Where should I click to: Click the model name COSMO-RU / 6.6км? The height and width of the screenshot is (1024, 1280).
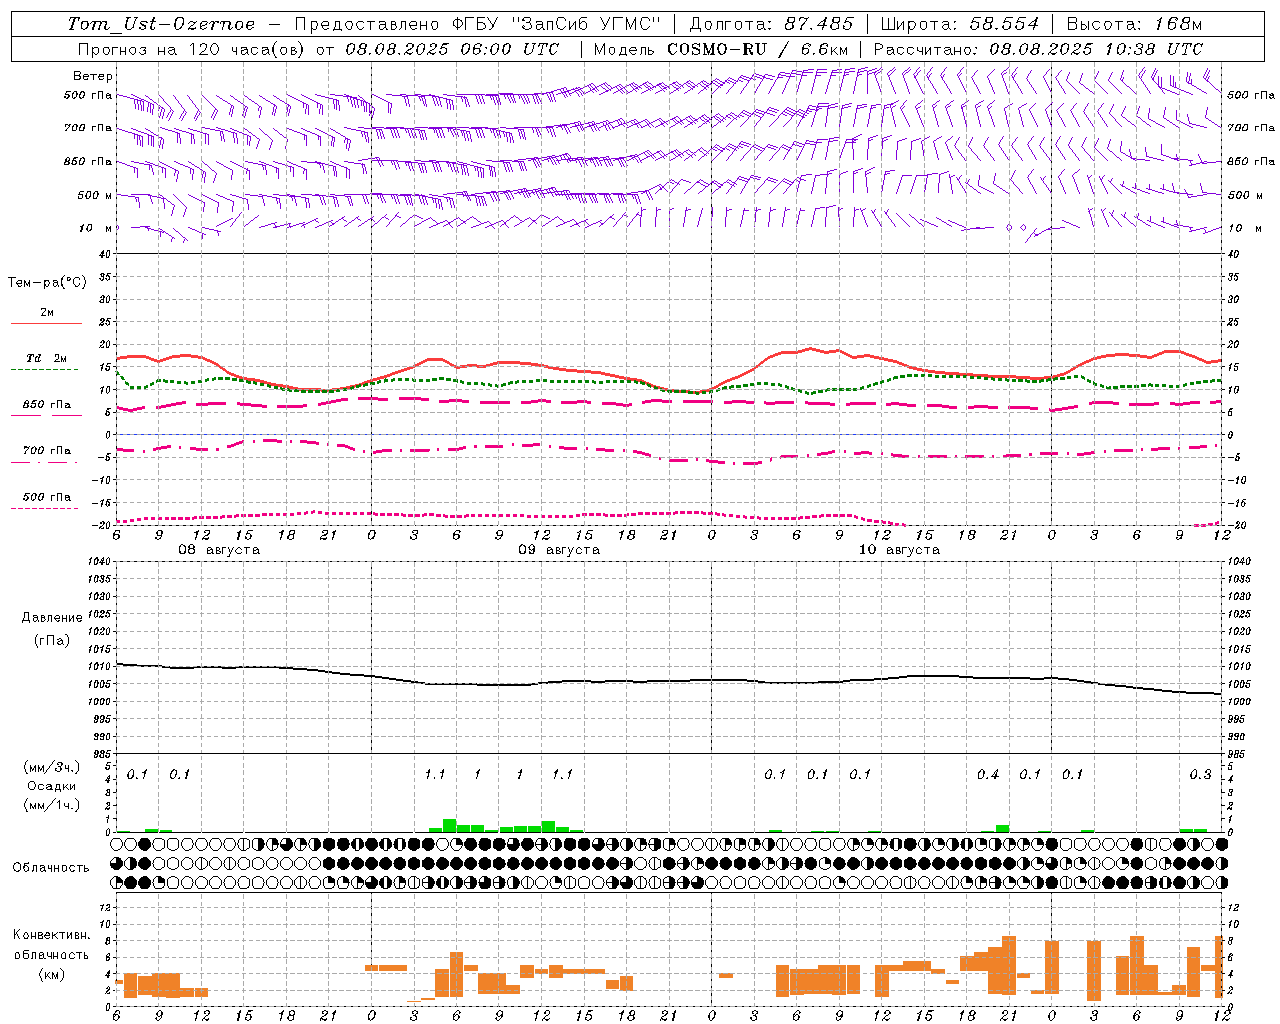759,49
